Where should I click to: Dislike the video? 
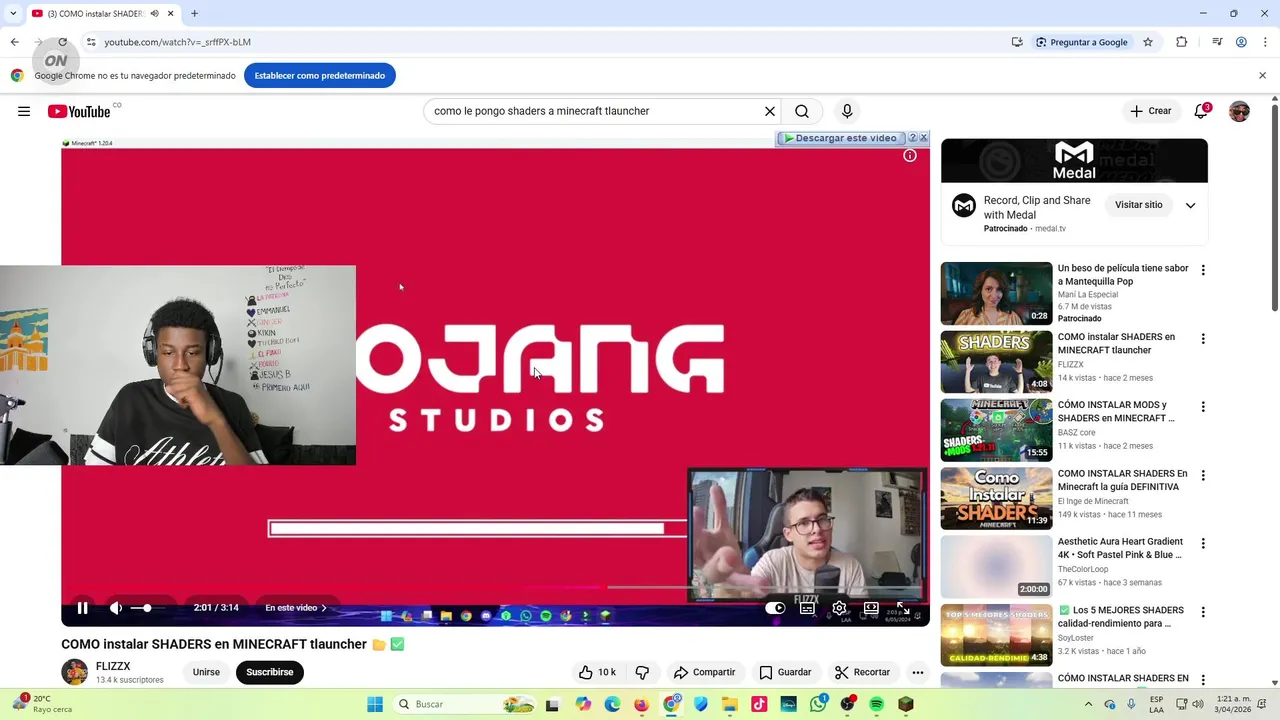(x=642, y=672)
